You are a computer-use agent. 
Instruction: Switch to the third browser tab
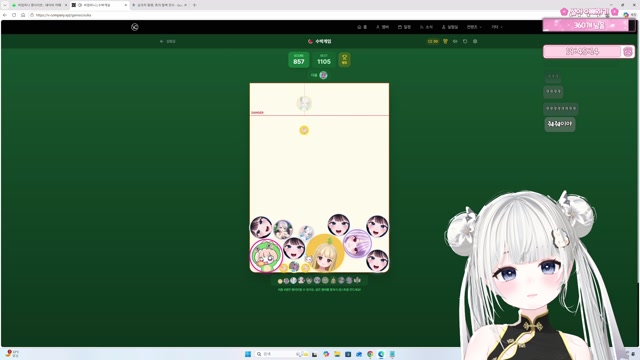pos(159,5)
